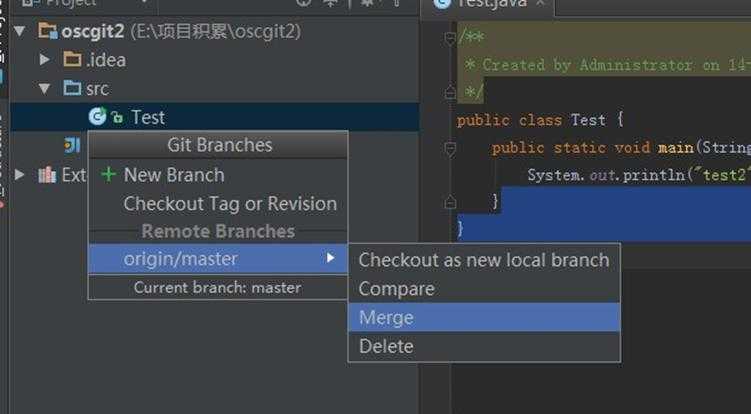This screenshot has width=751, height=414.
Task: Fold the main method in the gutter
Action: point(450,150)
